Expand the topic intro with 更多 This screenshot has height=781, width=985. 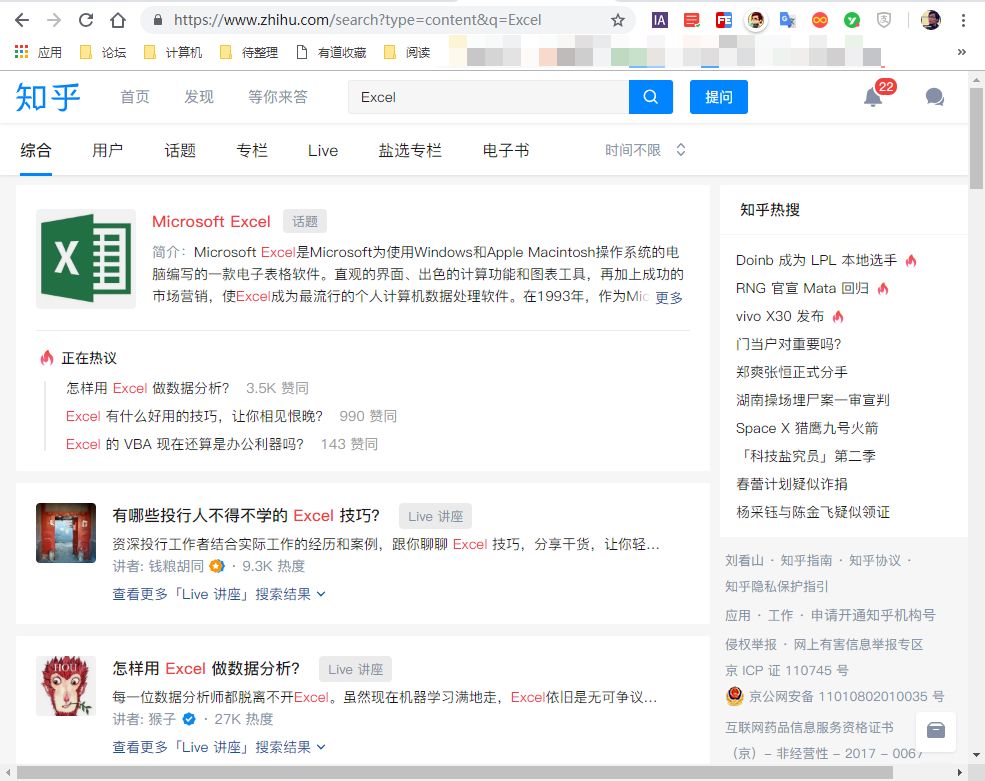tap(669, 297)
